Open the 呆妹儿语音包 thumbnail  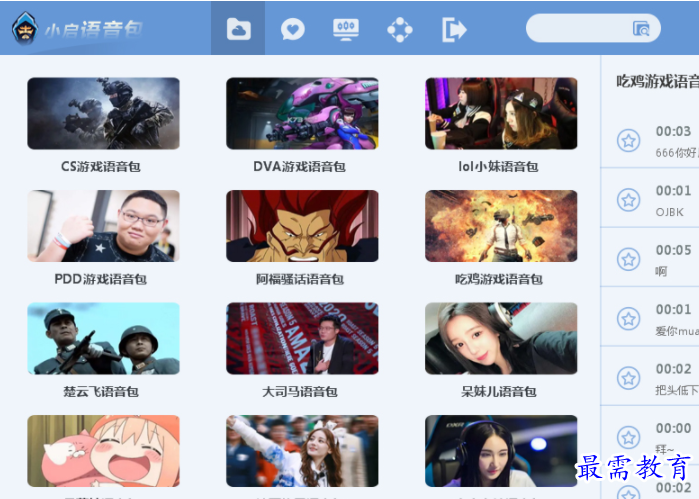pyautogui.click(x=501, y=338)
